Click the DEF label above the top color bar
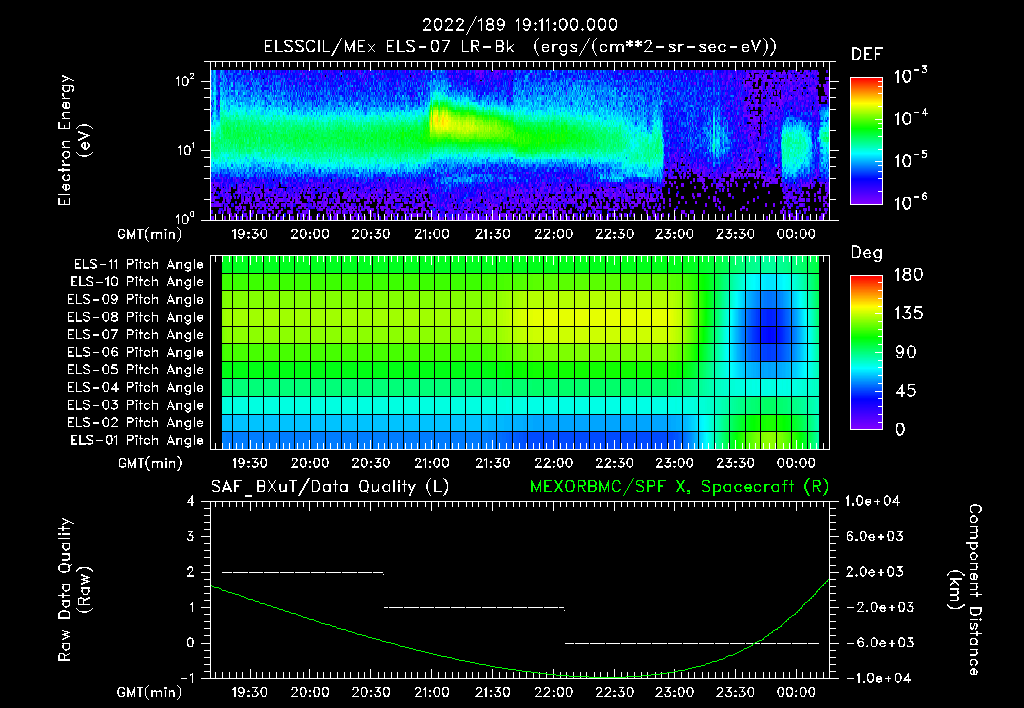This screenshot has height=708, width=1024. pyautogui.click(x=866, y=55)
